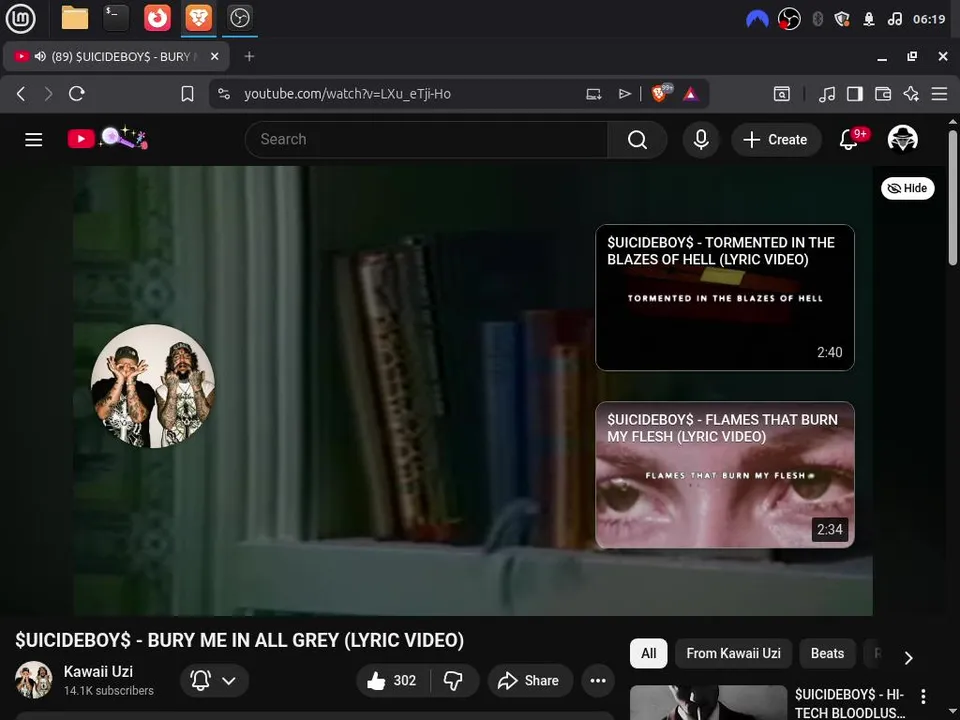Open the FLAMES THAT BURN MY FLESH end card
The image size is (960, 720).
724,474
